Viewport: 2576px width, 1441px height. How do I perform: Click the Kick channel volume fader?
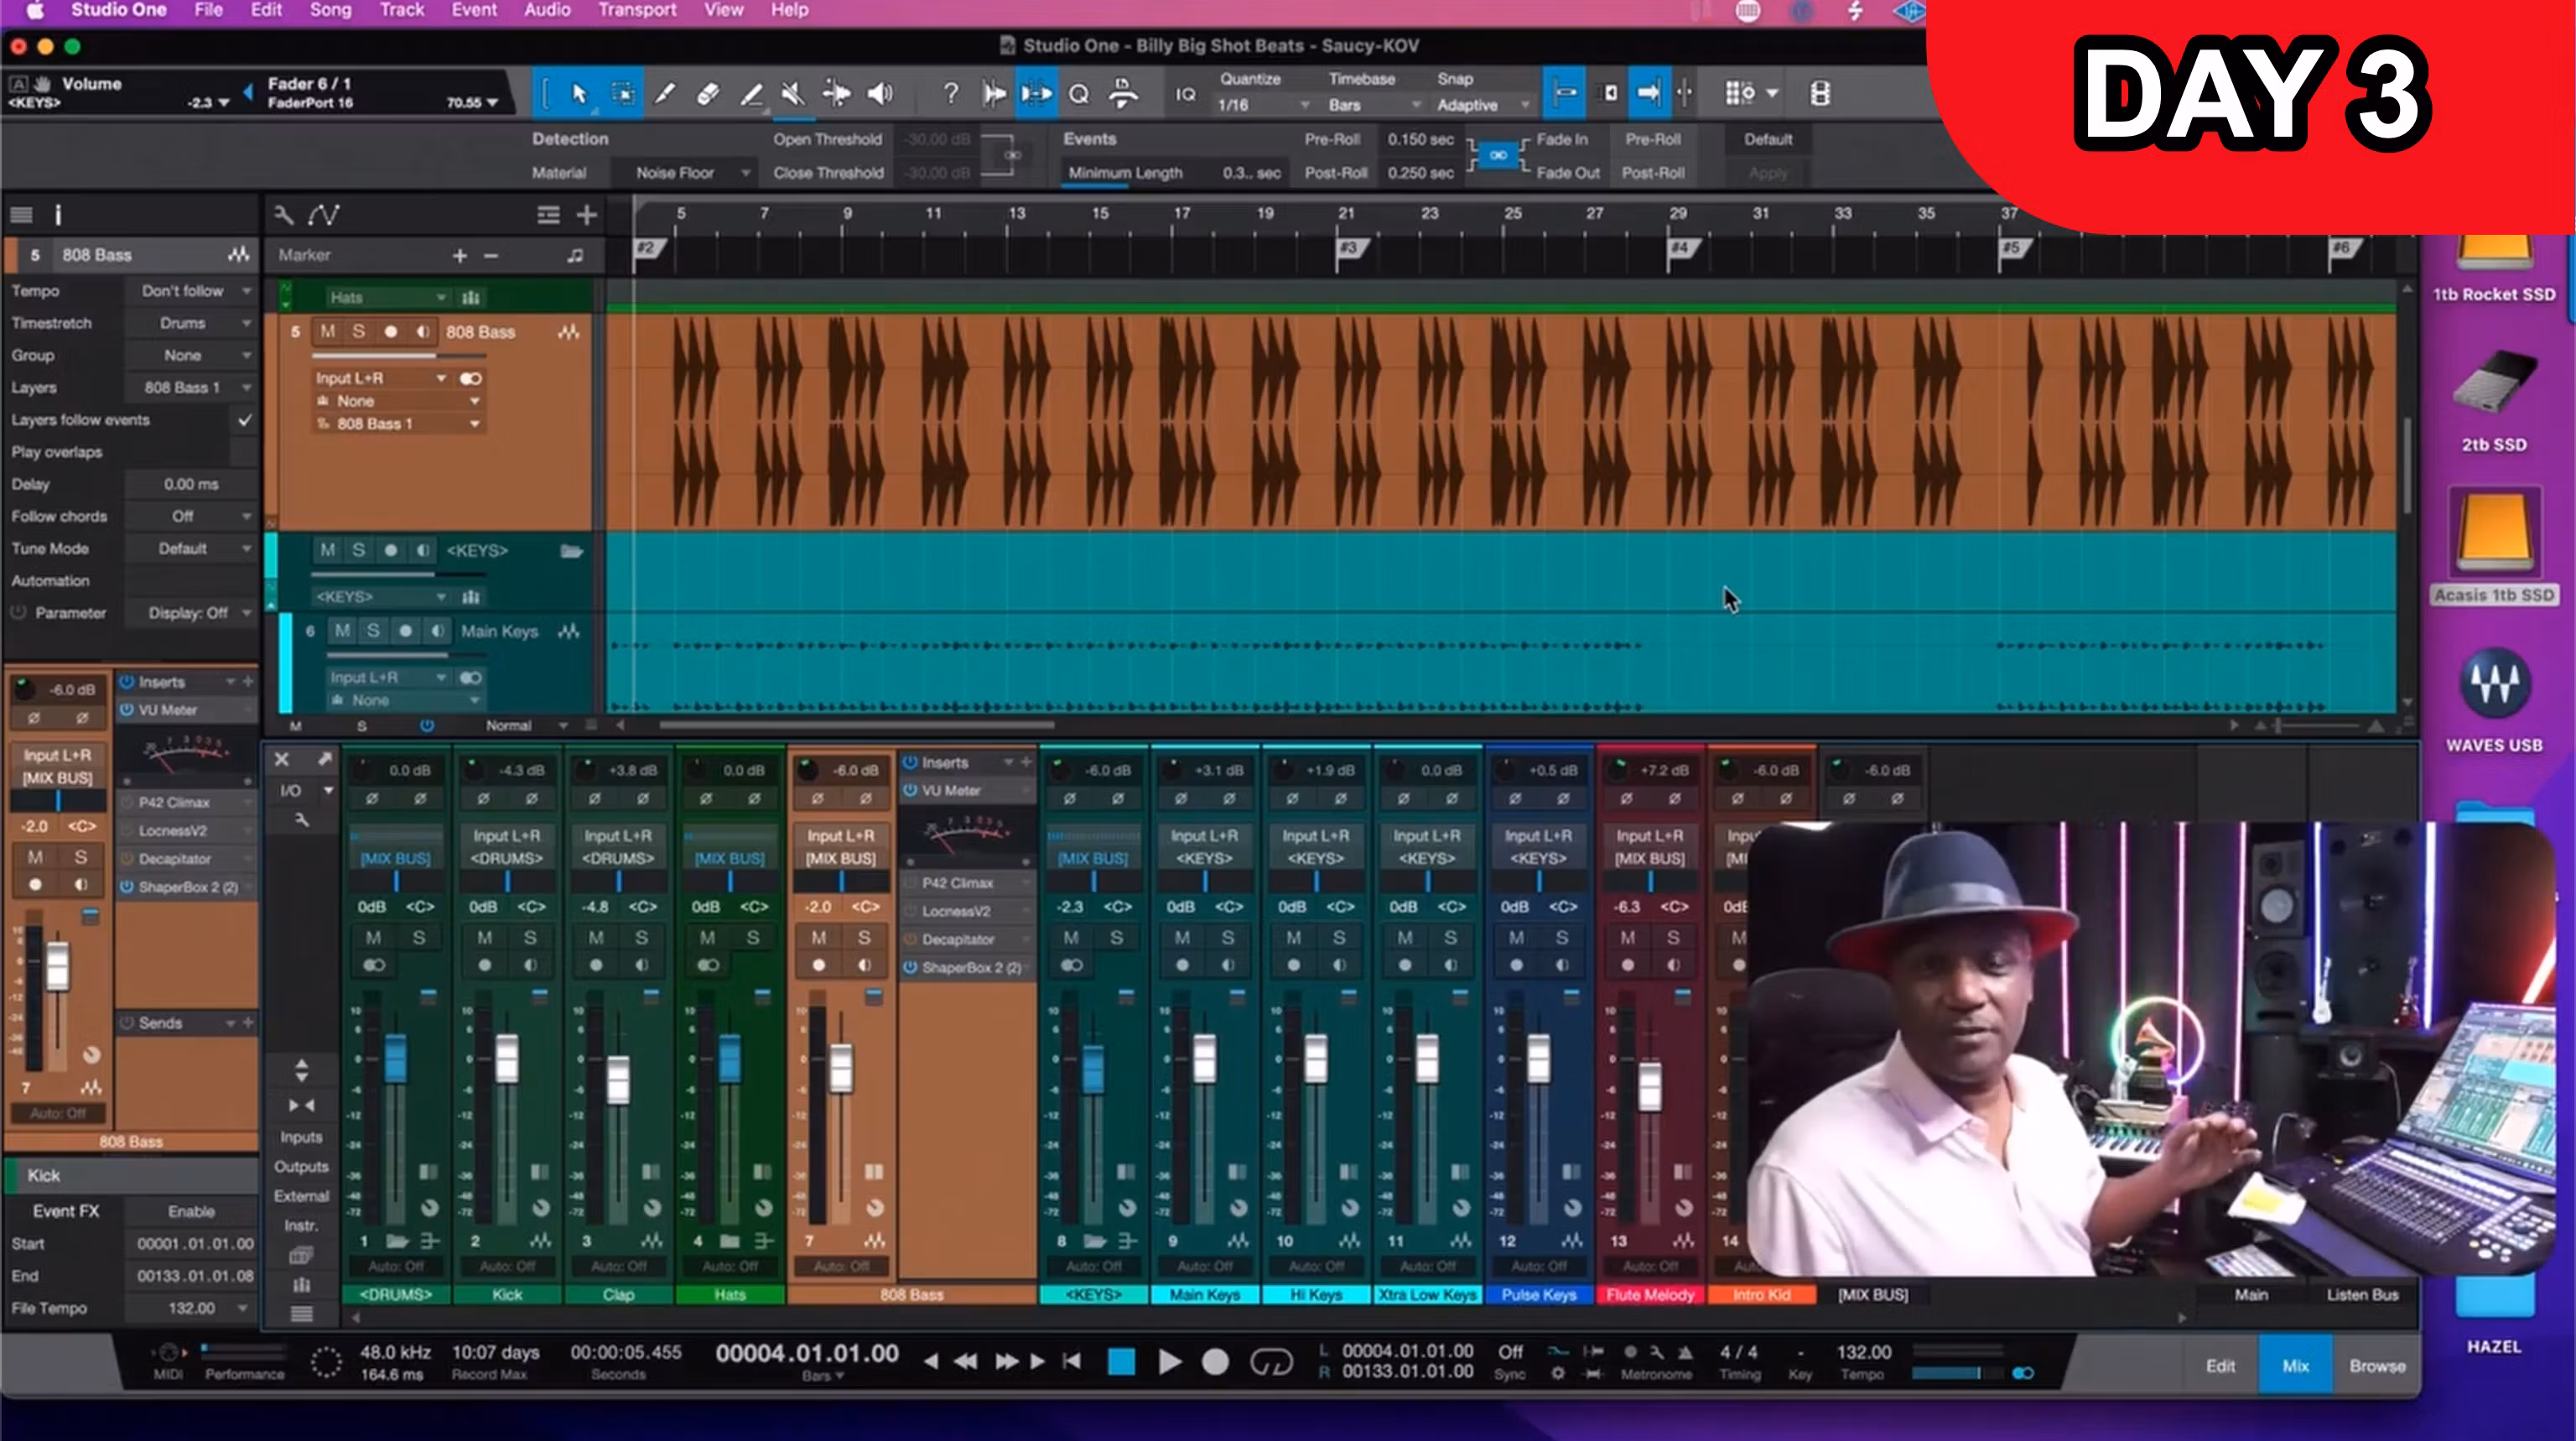pyautogui.click(x=507, y=1059)
